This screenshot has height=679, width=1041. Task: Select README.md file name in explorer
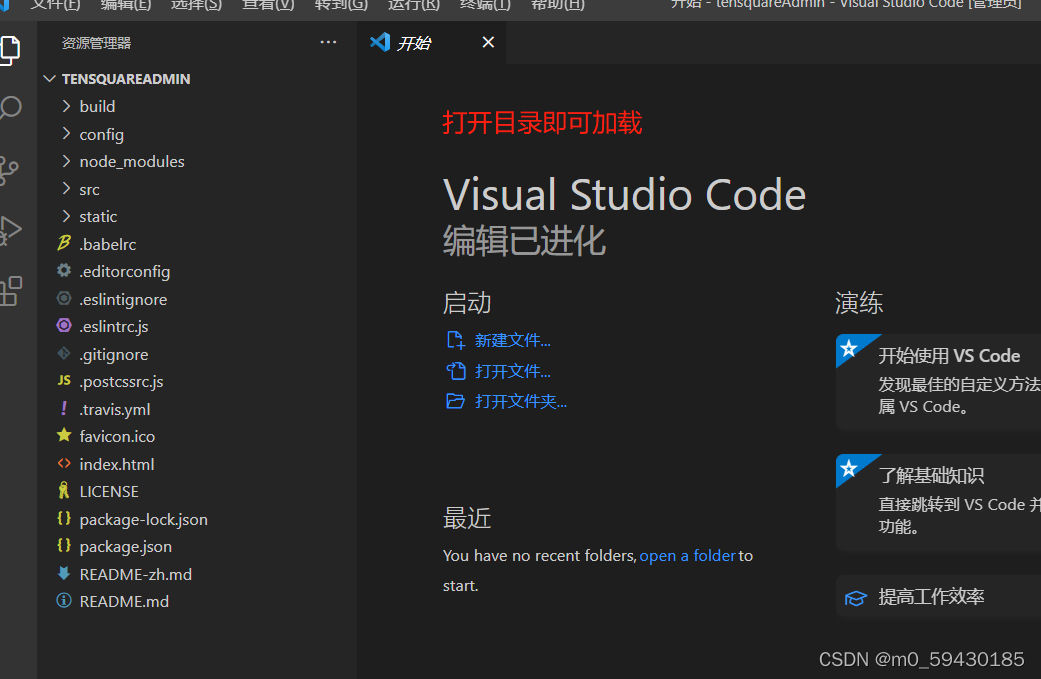pyautogui.click(x=124, y=601)
